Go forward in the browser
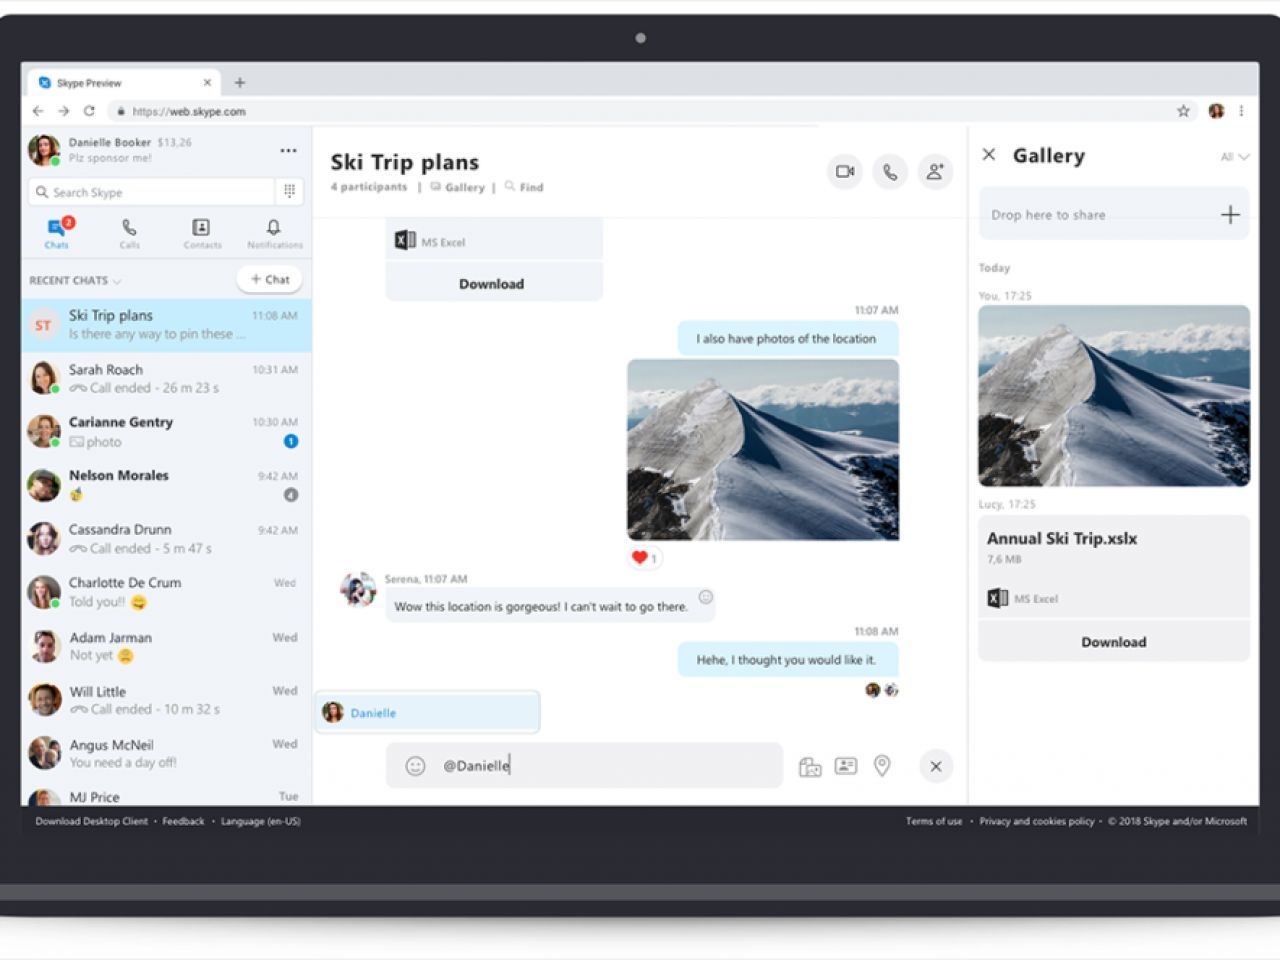Image resolution: width=1280 pixels, height=960 pixels. [x=63, y=111]
